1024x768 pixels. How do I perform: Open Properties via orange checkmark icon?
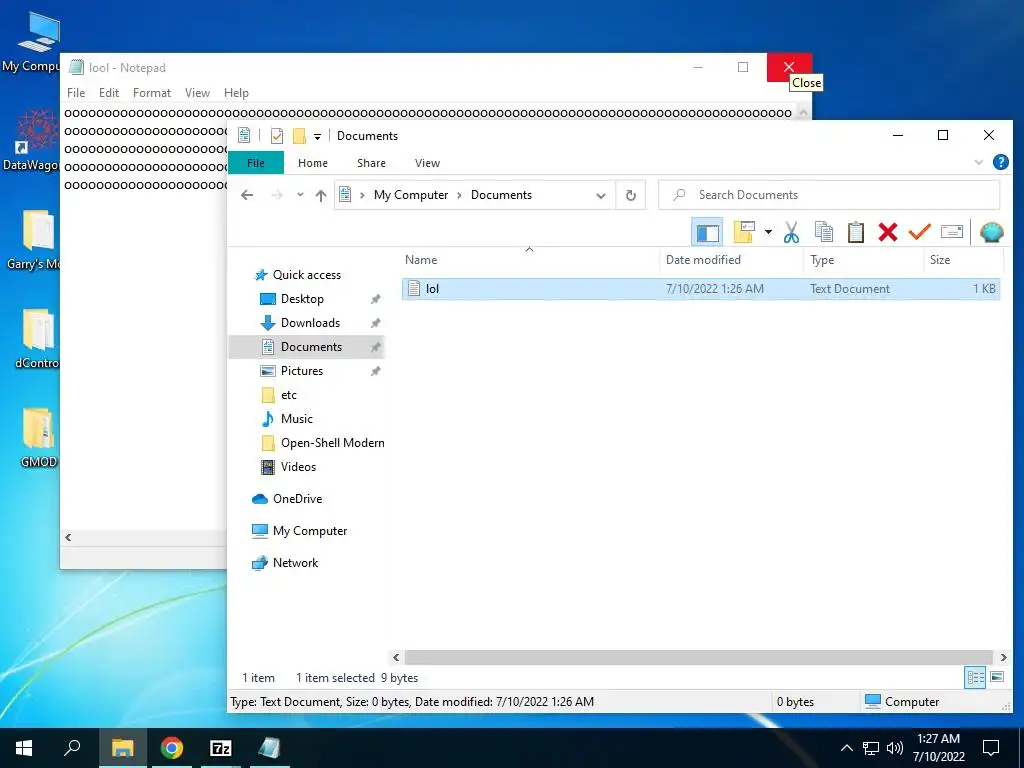pos(920,231)
